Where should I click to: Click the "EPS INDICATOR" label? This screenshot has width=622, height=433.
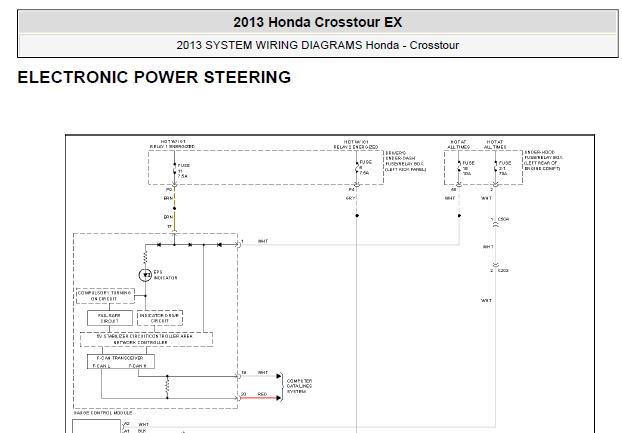165,275
